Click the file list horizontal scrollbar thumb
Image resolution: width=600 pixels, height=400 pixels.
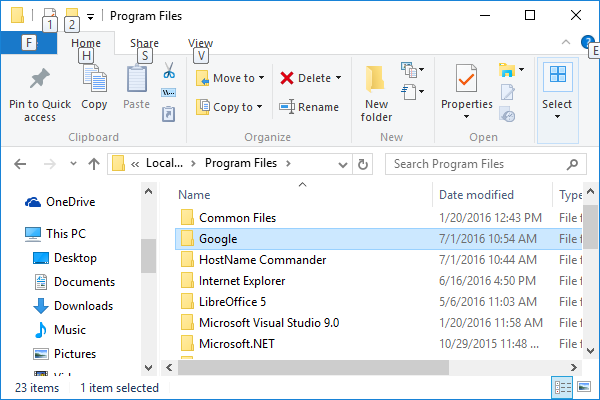(x=313, y=368)
